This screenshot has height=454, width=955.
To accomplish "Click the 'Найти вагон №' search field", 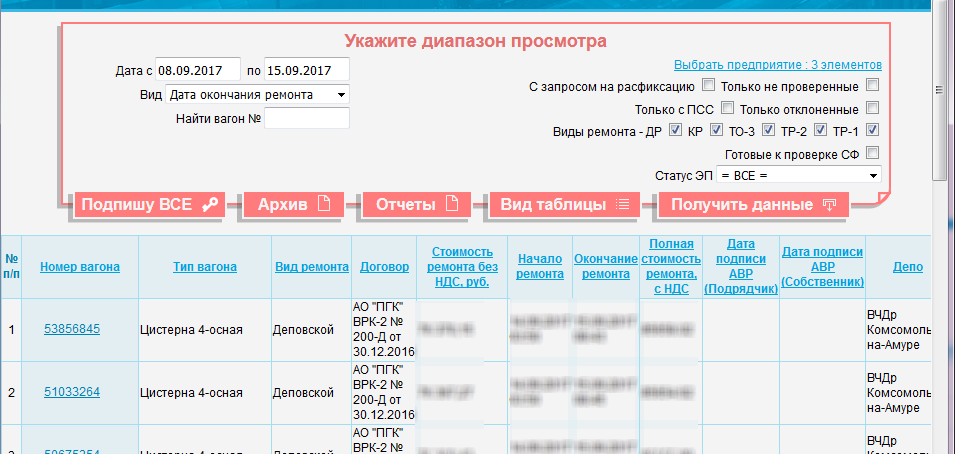I will [x=307, y=118].
